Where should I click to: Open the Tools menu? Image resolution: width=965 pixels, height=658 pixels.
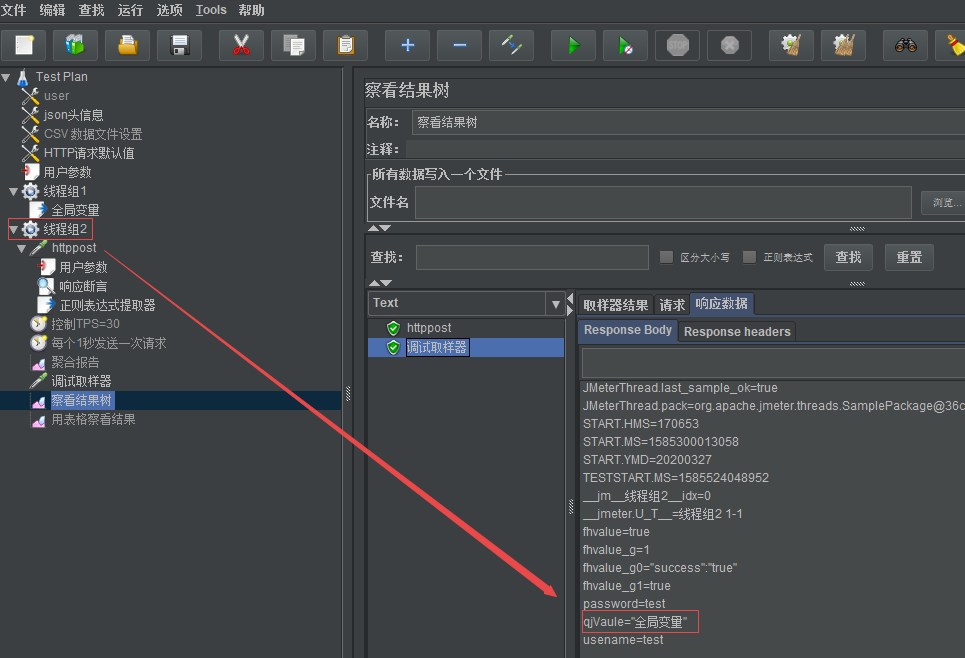point(211,10)
